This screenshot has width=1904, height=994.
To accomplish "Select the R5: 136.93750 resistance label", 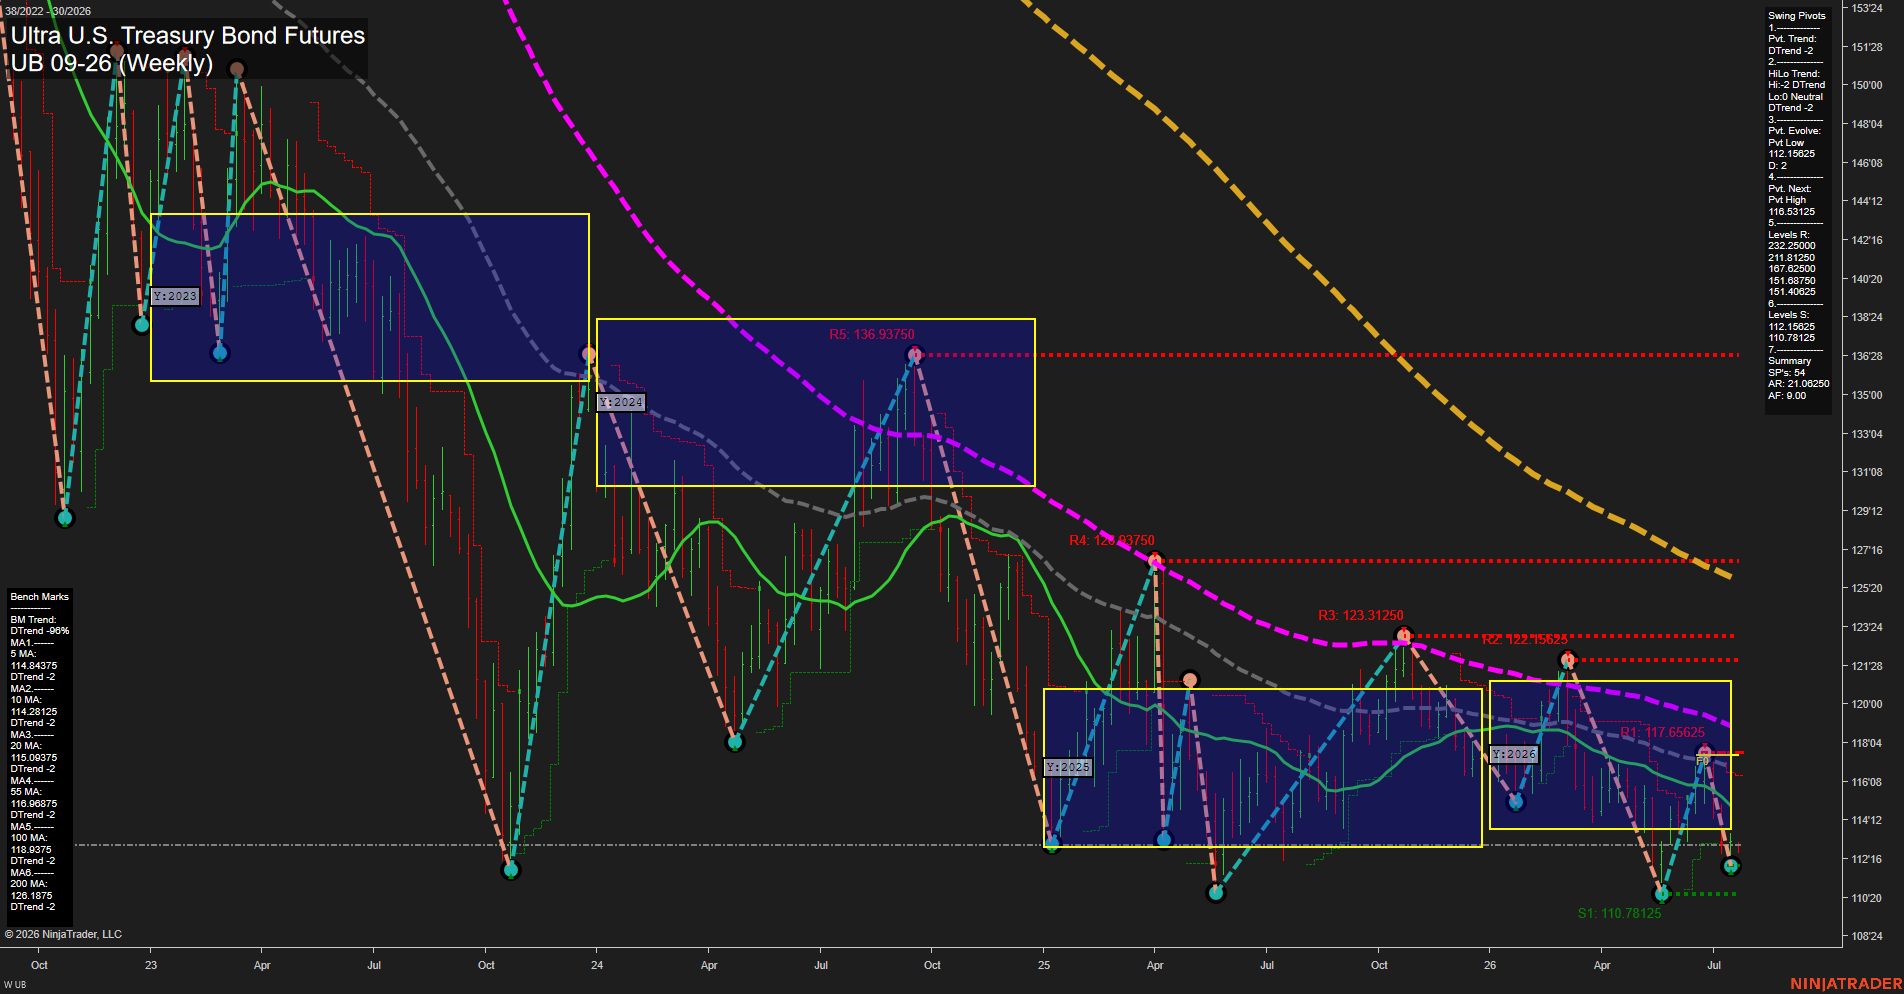I will [871, 335].
